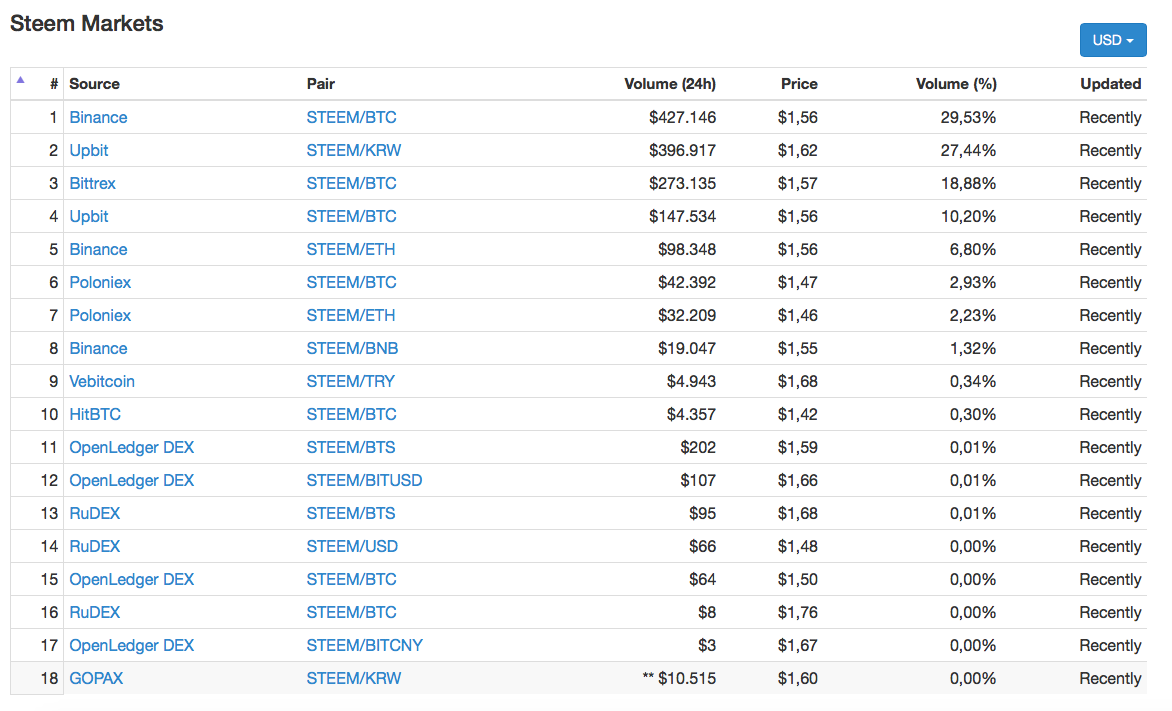This screenshot has width=1172, height=711.
Task: Open the STEEM/USD pair link
Action: coord(352,547)
